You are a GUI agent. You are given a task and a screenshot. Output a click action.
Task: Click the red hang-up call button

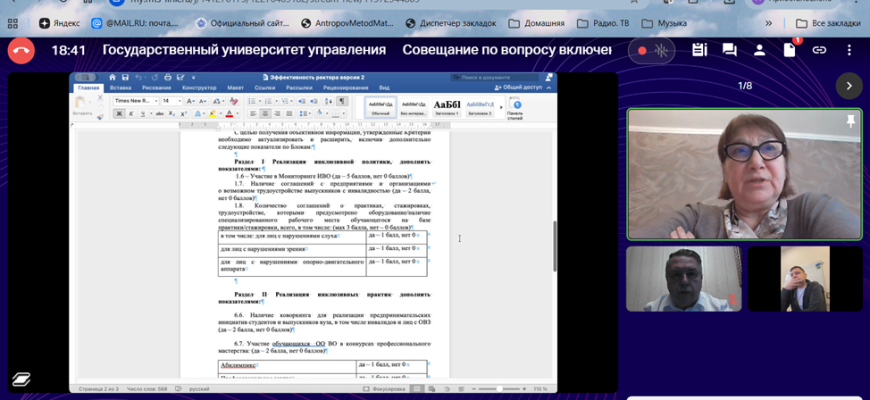[20, 50]
